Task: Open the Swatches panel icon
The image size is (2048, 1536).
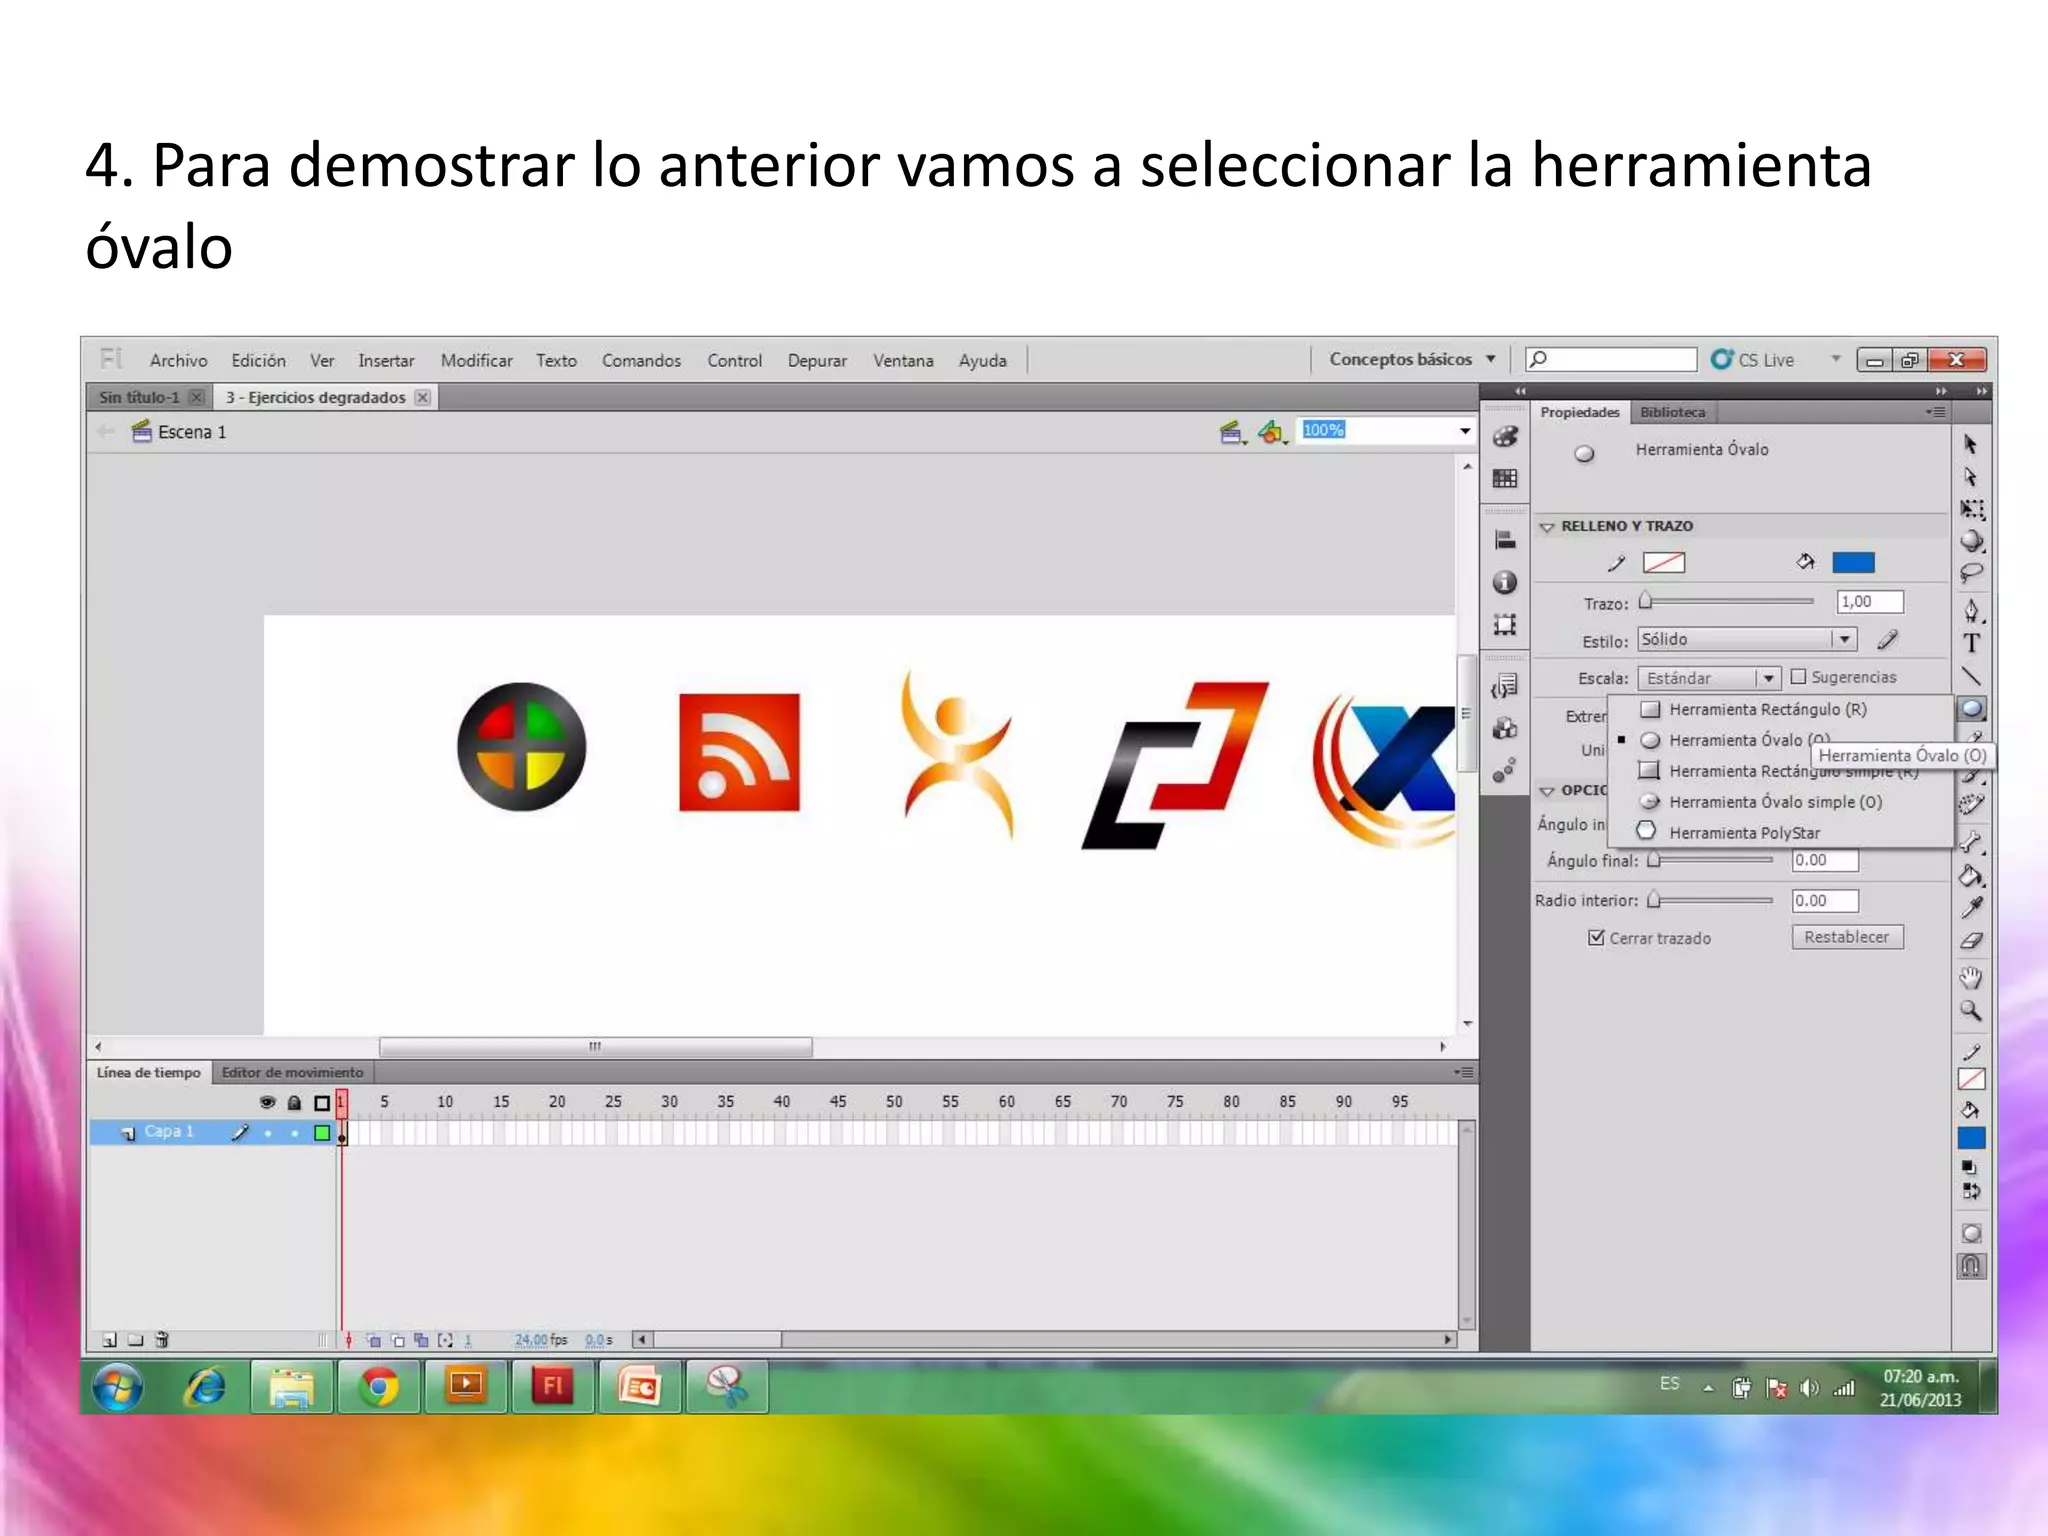Action: tap(1505, 478)
